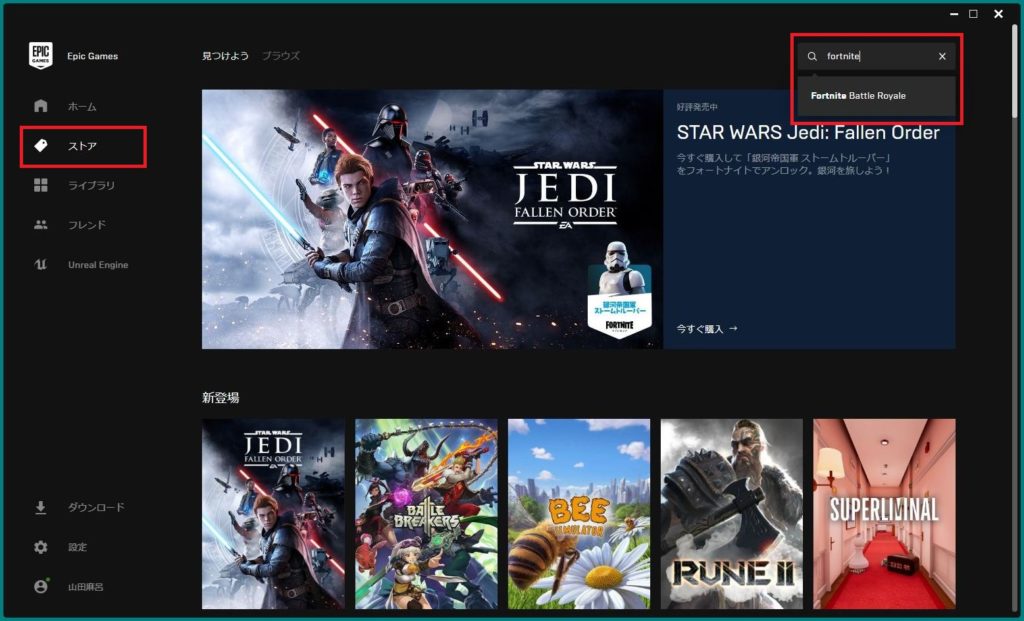Screen dimensions: 1024x621
Task: Click the search field containing fortnite
Action: click(876, 56)
